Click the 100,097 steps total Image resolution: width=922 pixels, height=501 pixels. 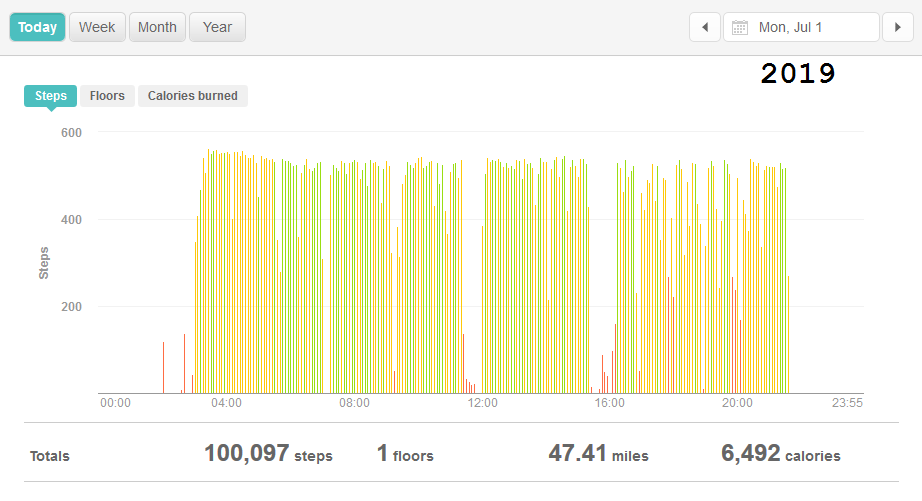coord(268,454)
